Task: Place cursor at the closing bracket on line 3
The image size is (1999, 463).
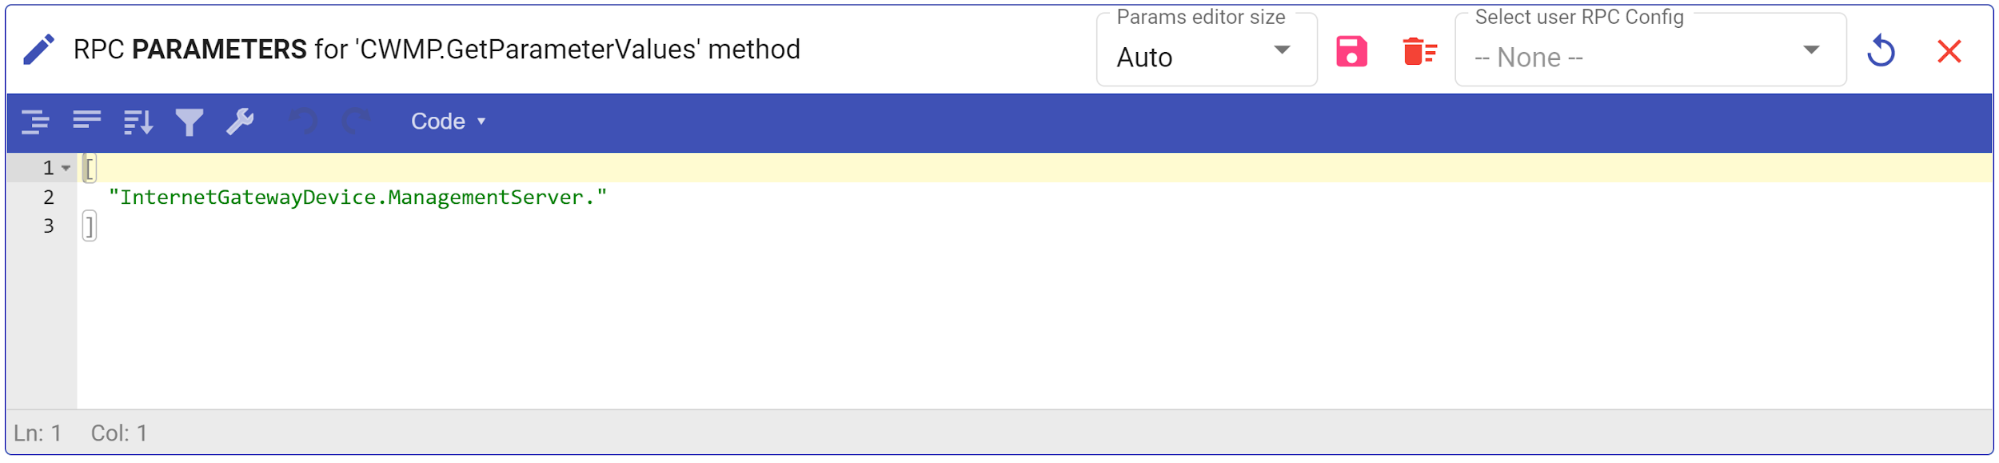Action: pyautogui.click(x=89, y=226)
